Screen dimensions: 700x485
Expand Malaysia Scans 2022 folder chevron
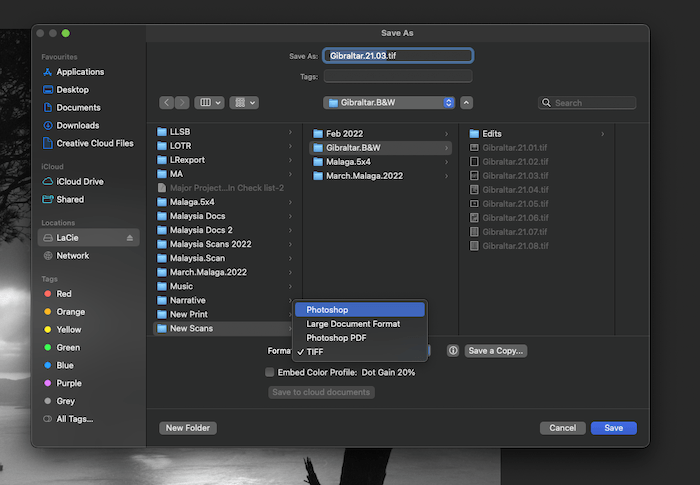point(291,244)
